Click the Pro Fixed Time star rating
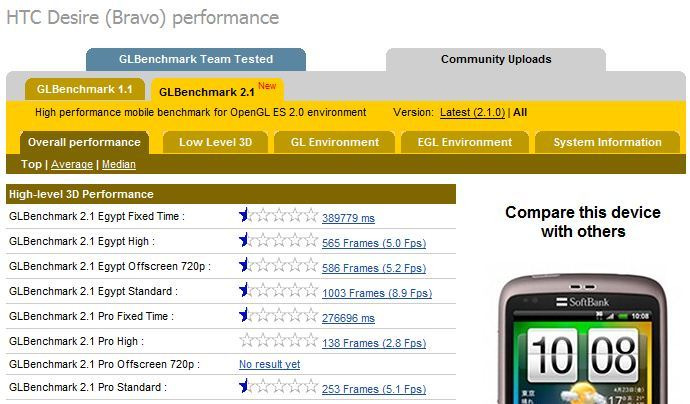This screenshot has height=404, width=690. click(278, 315)
